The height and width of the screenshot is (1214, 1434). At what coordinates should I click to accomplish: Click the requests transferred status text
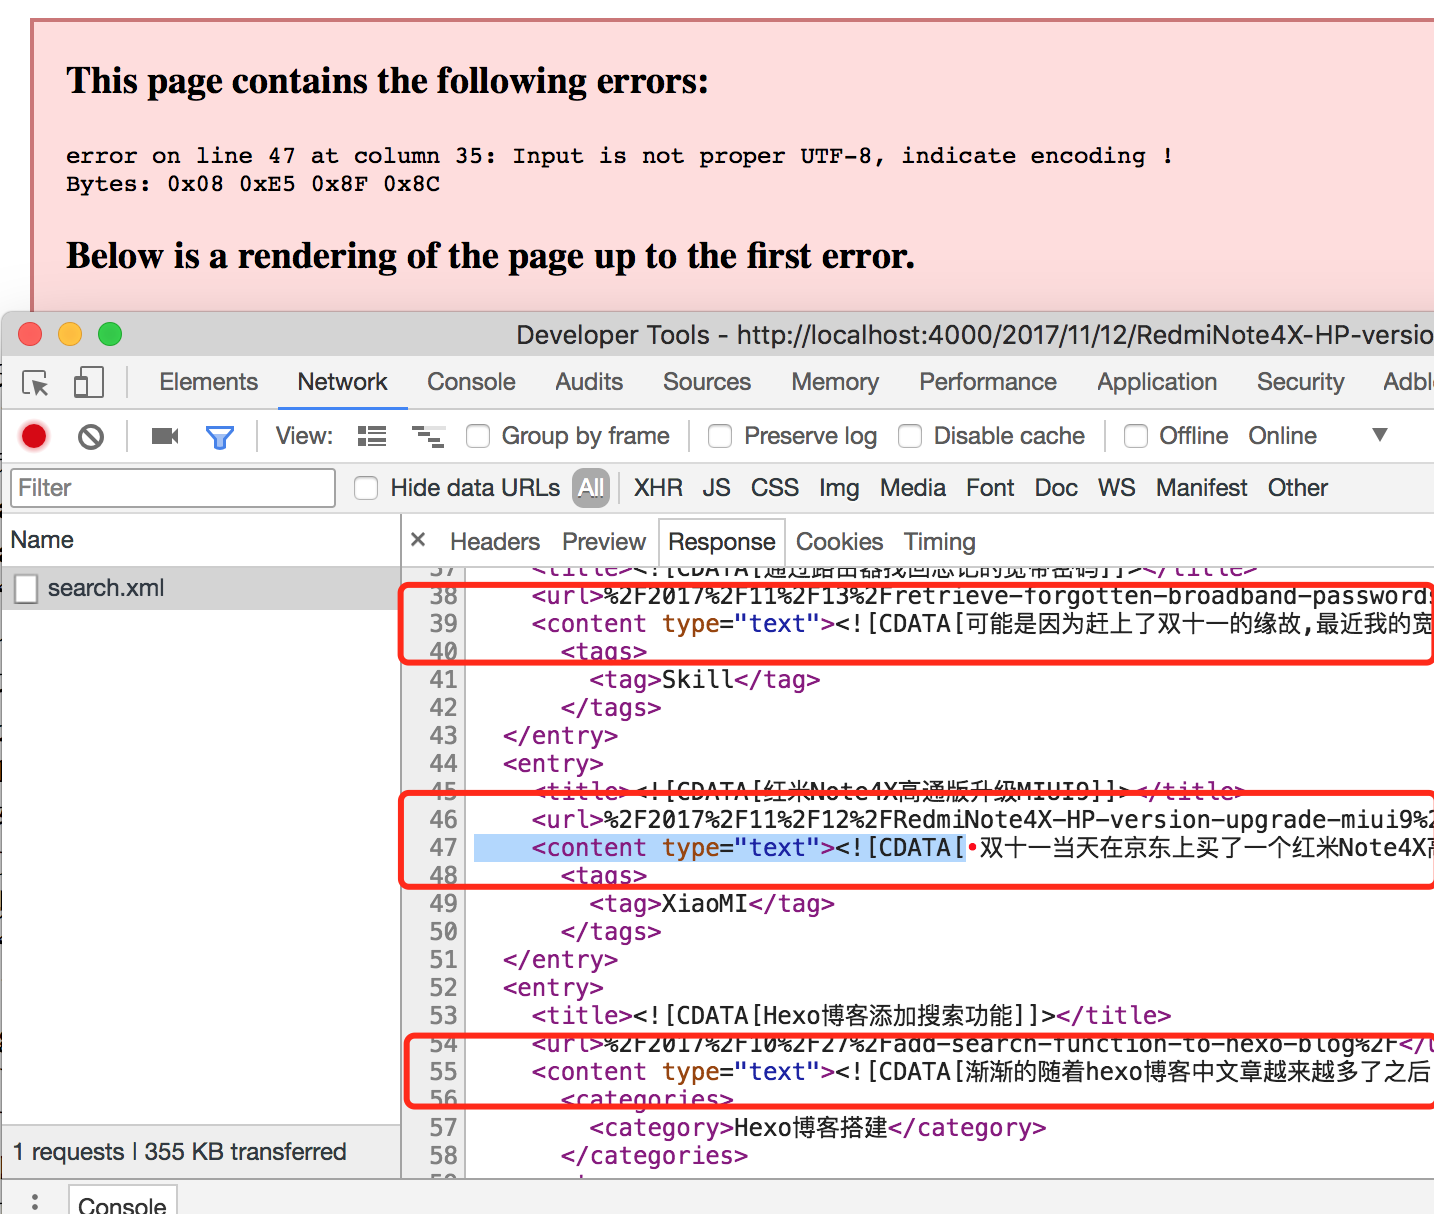pyautogui.click(x=180, y=1152)
